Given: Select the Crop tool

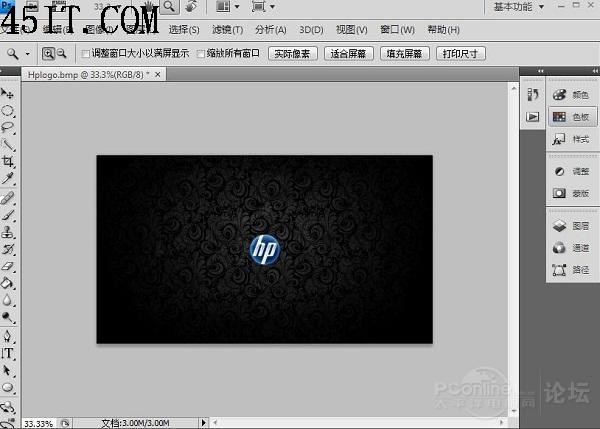Looking at the screenshot, I should tap(7, 161).
